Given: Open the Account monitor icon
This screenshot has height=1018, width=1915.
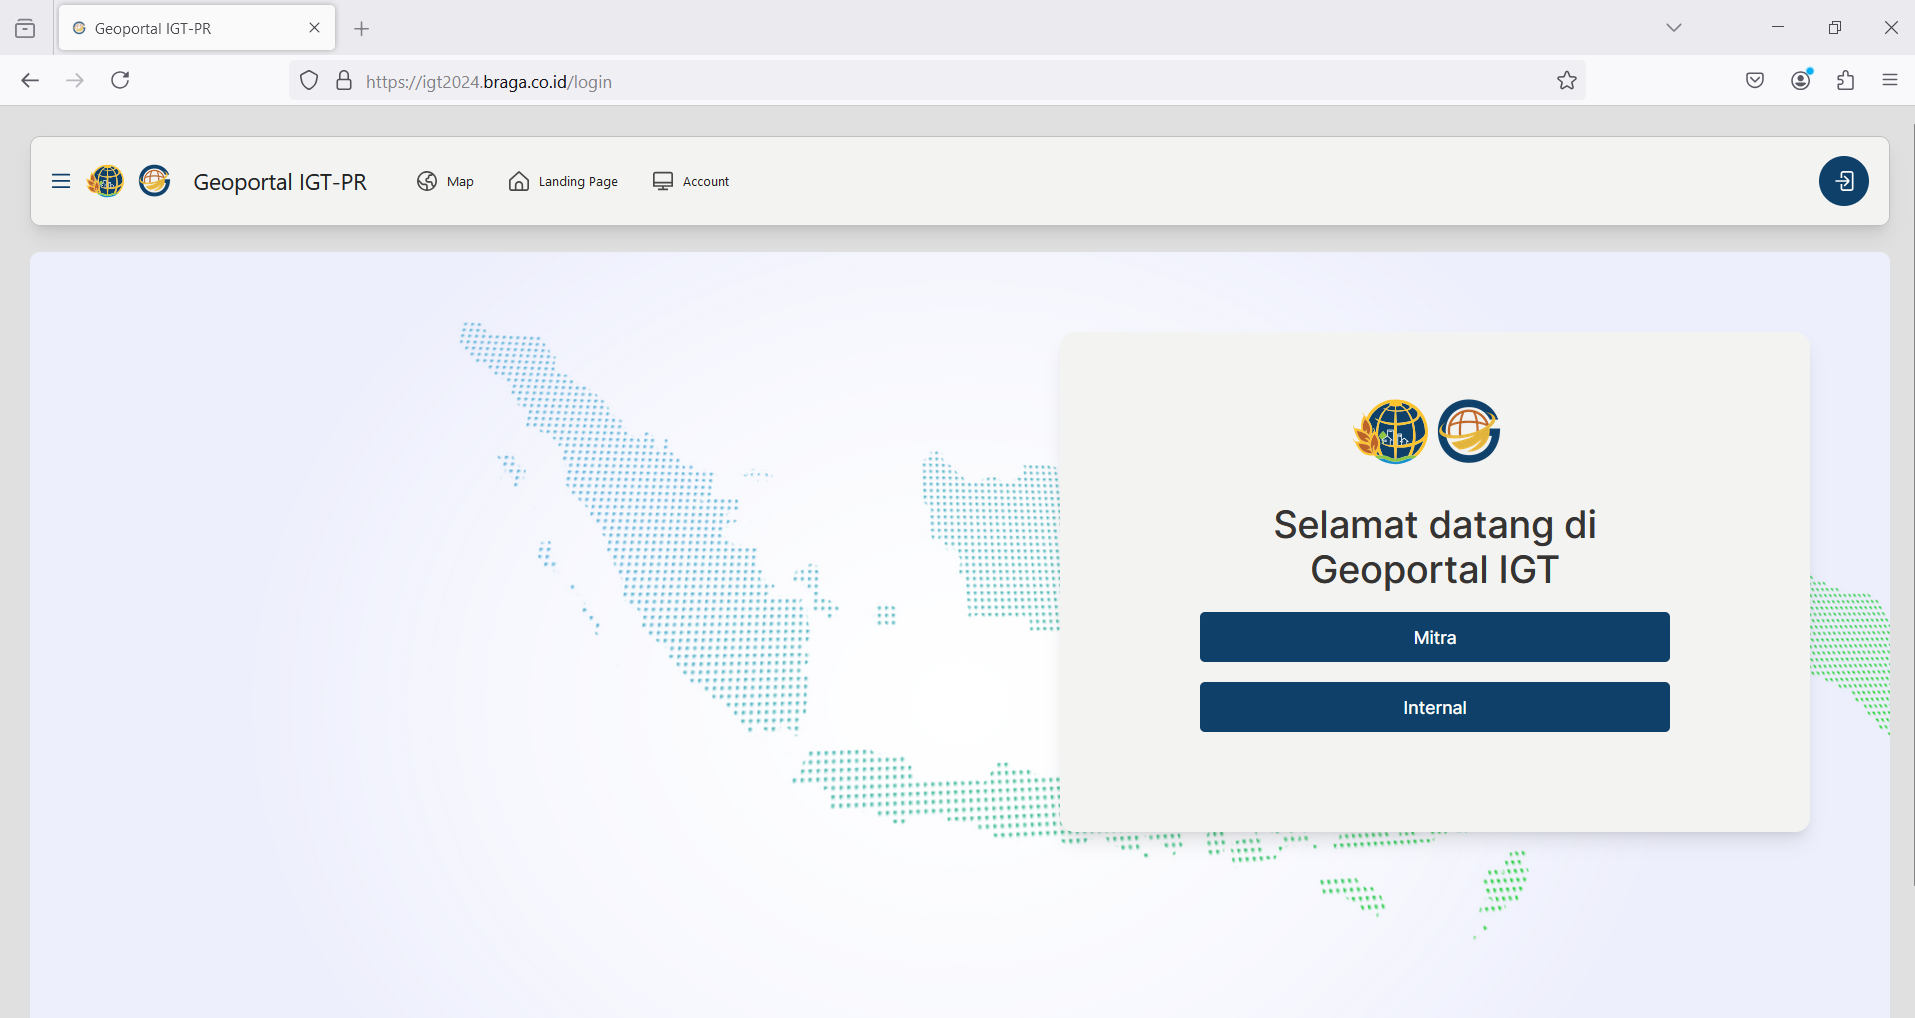Looking at the screenshot, I should pyautogui.click(x=661, y=181).
